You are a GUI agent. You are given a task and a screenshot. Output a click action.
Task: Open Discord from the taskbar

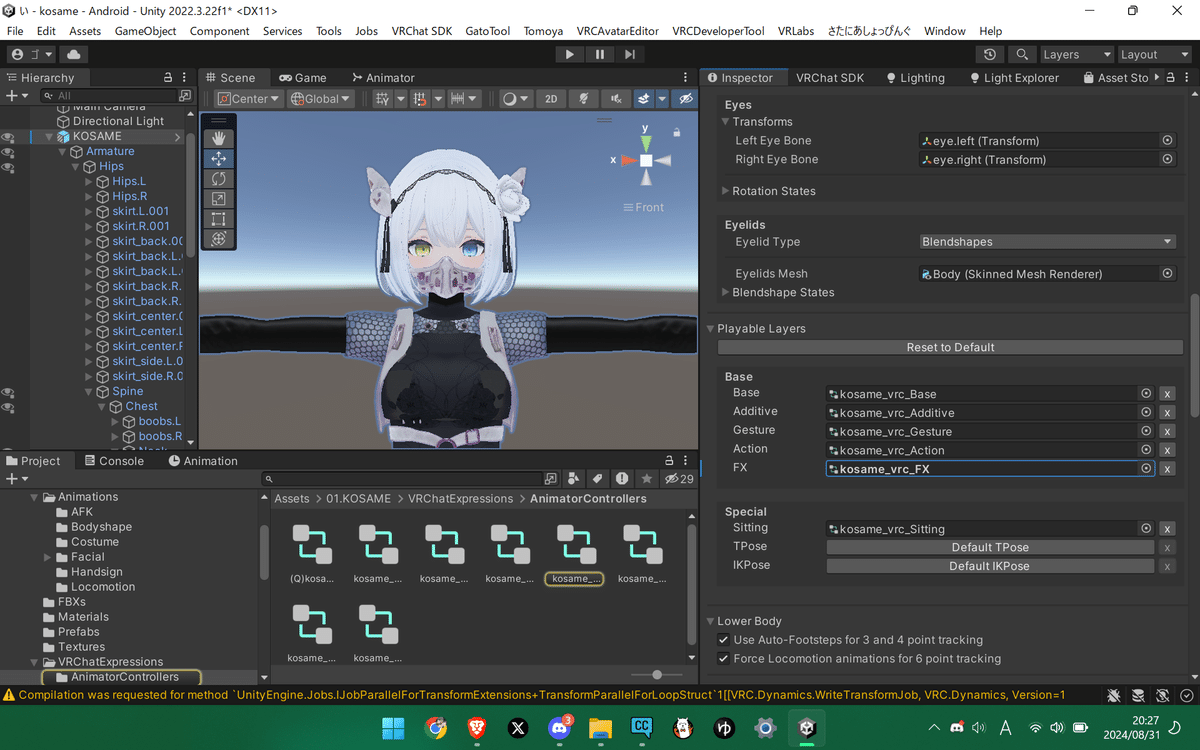point(559,728)
